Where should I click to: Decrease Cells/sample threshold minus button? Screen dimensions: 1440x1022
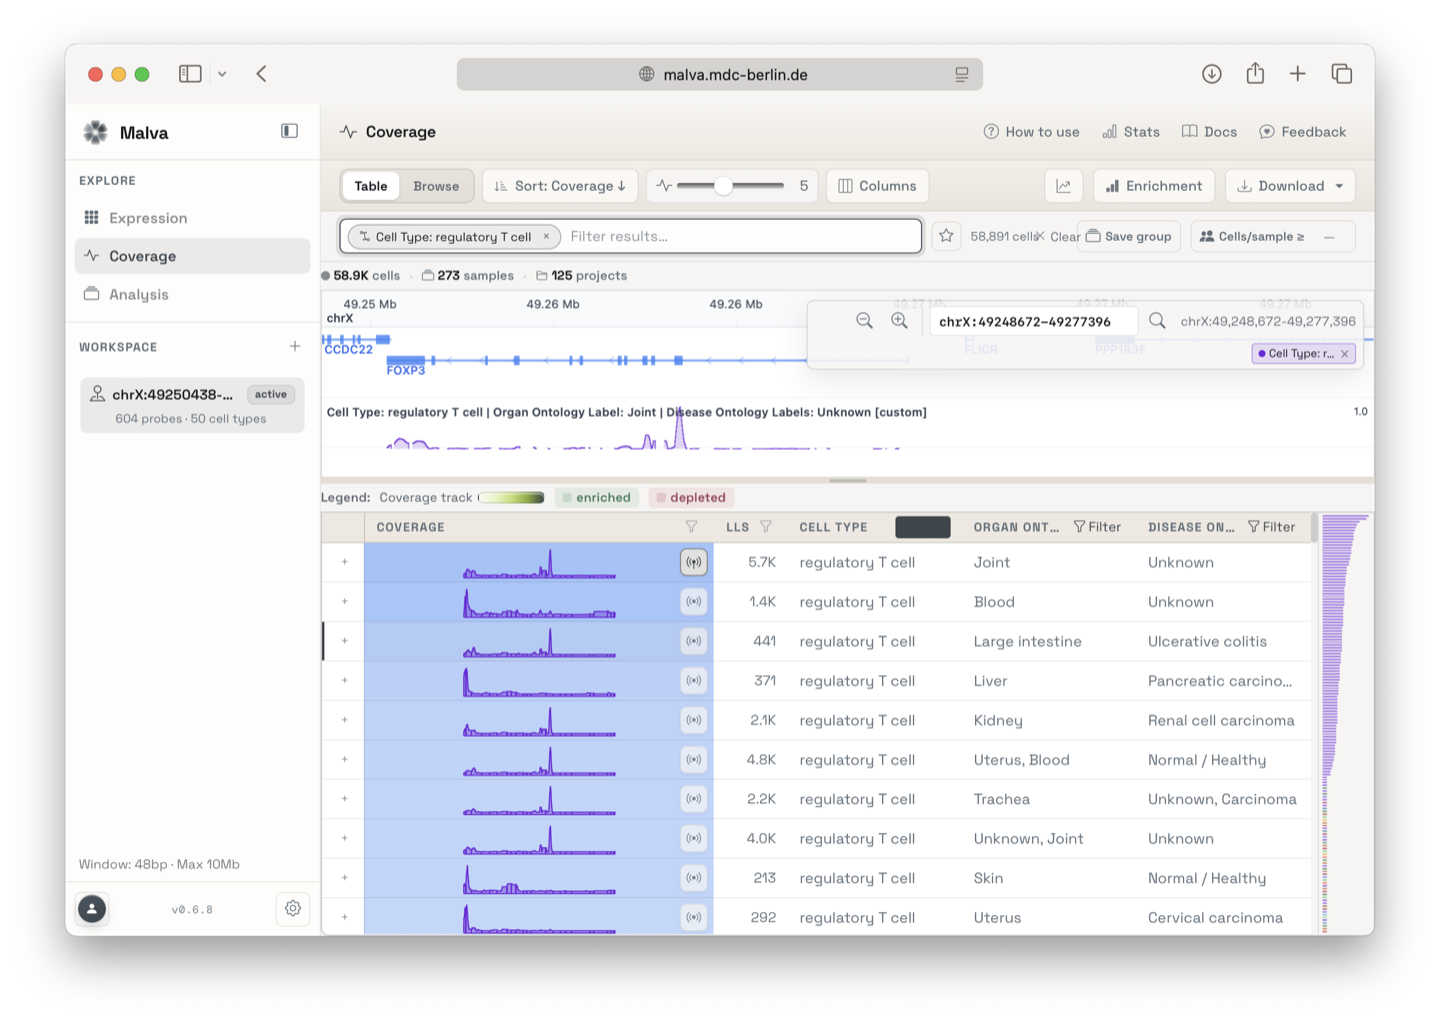tap(1329, 237)
